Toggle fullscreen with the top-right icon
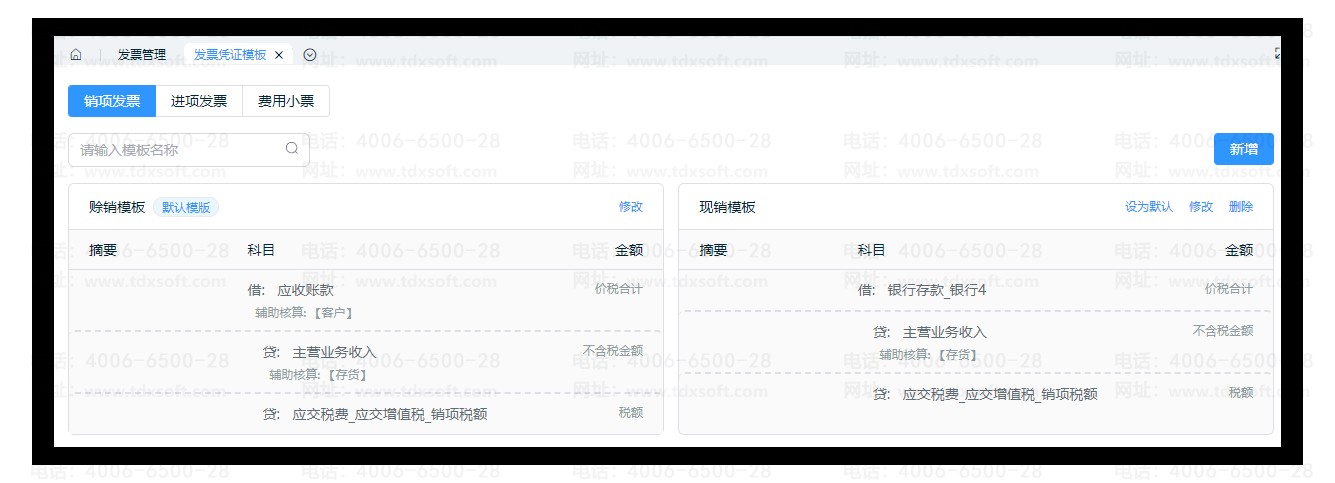The image size is (1335, 483). [x=1277, y=54]
